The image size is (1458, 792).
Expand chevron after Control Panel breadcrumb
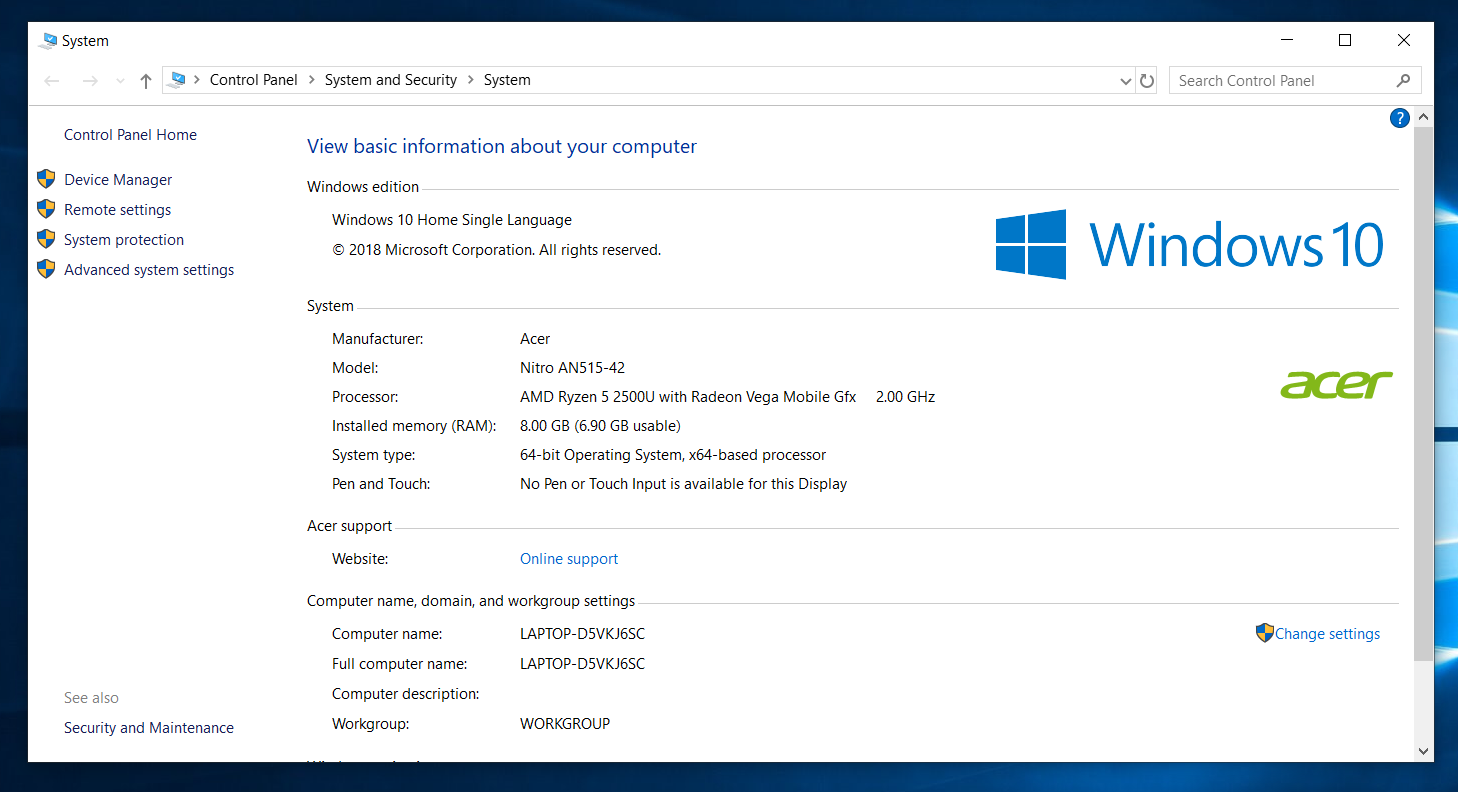click(311, 80)
